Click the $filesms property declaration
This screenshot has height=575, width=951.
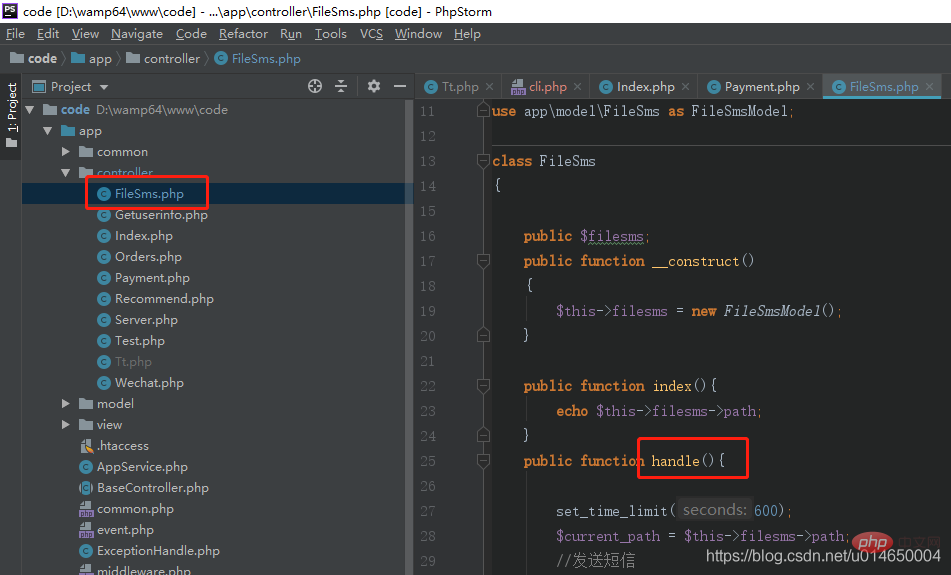pyautogui.click(x=612, y=237)
